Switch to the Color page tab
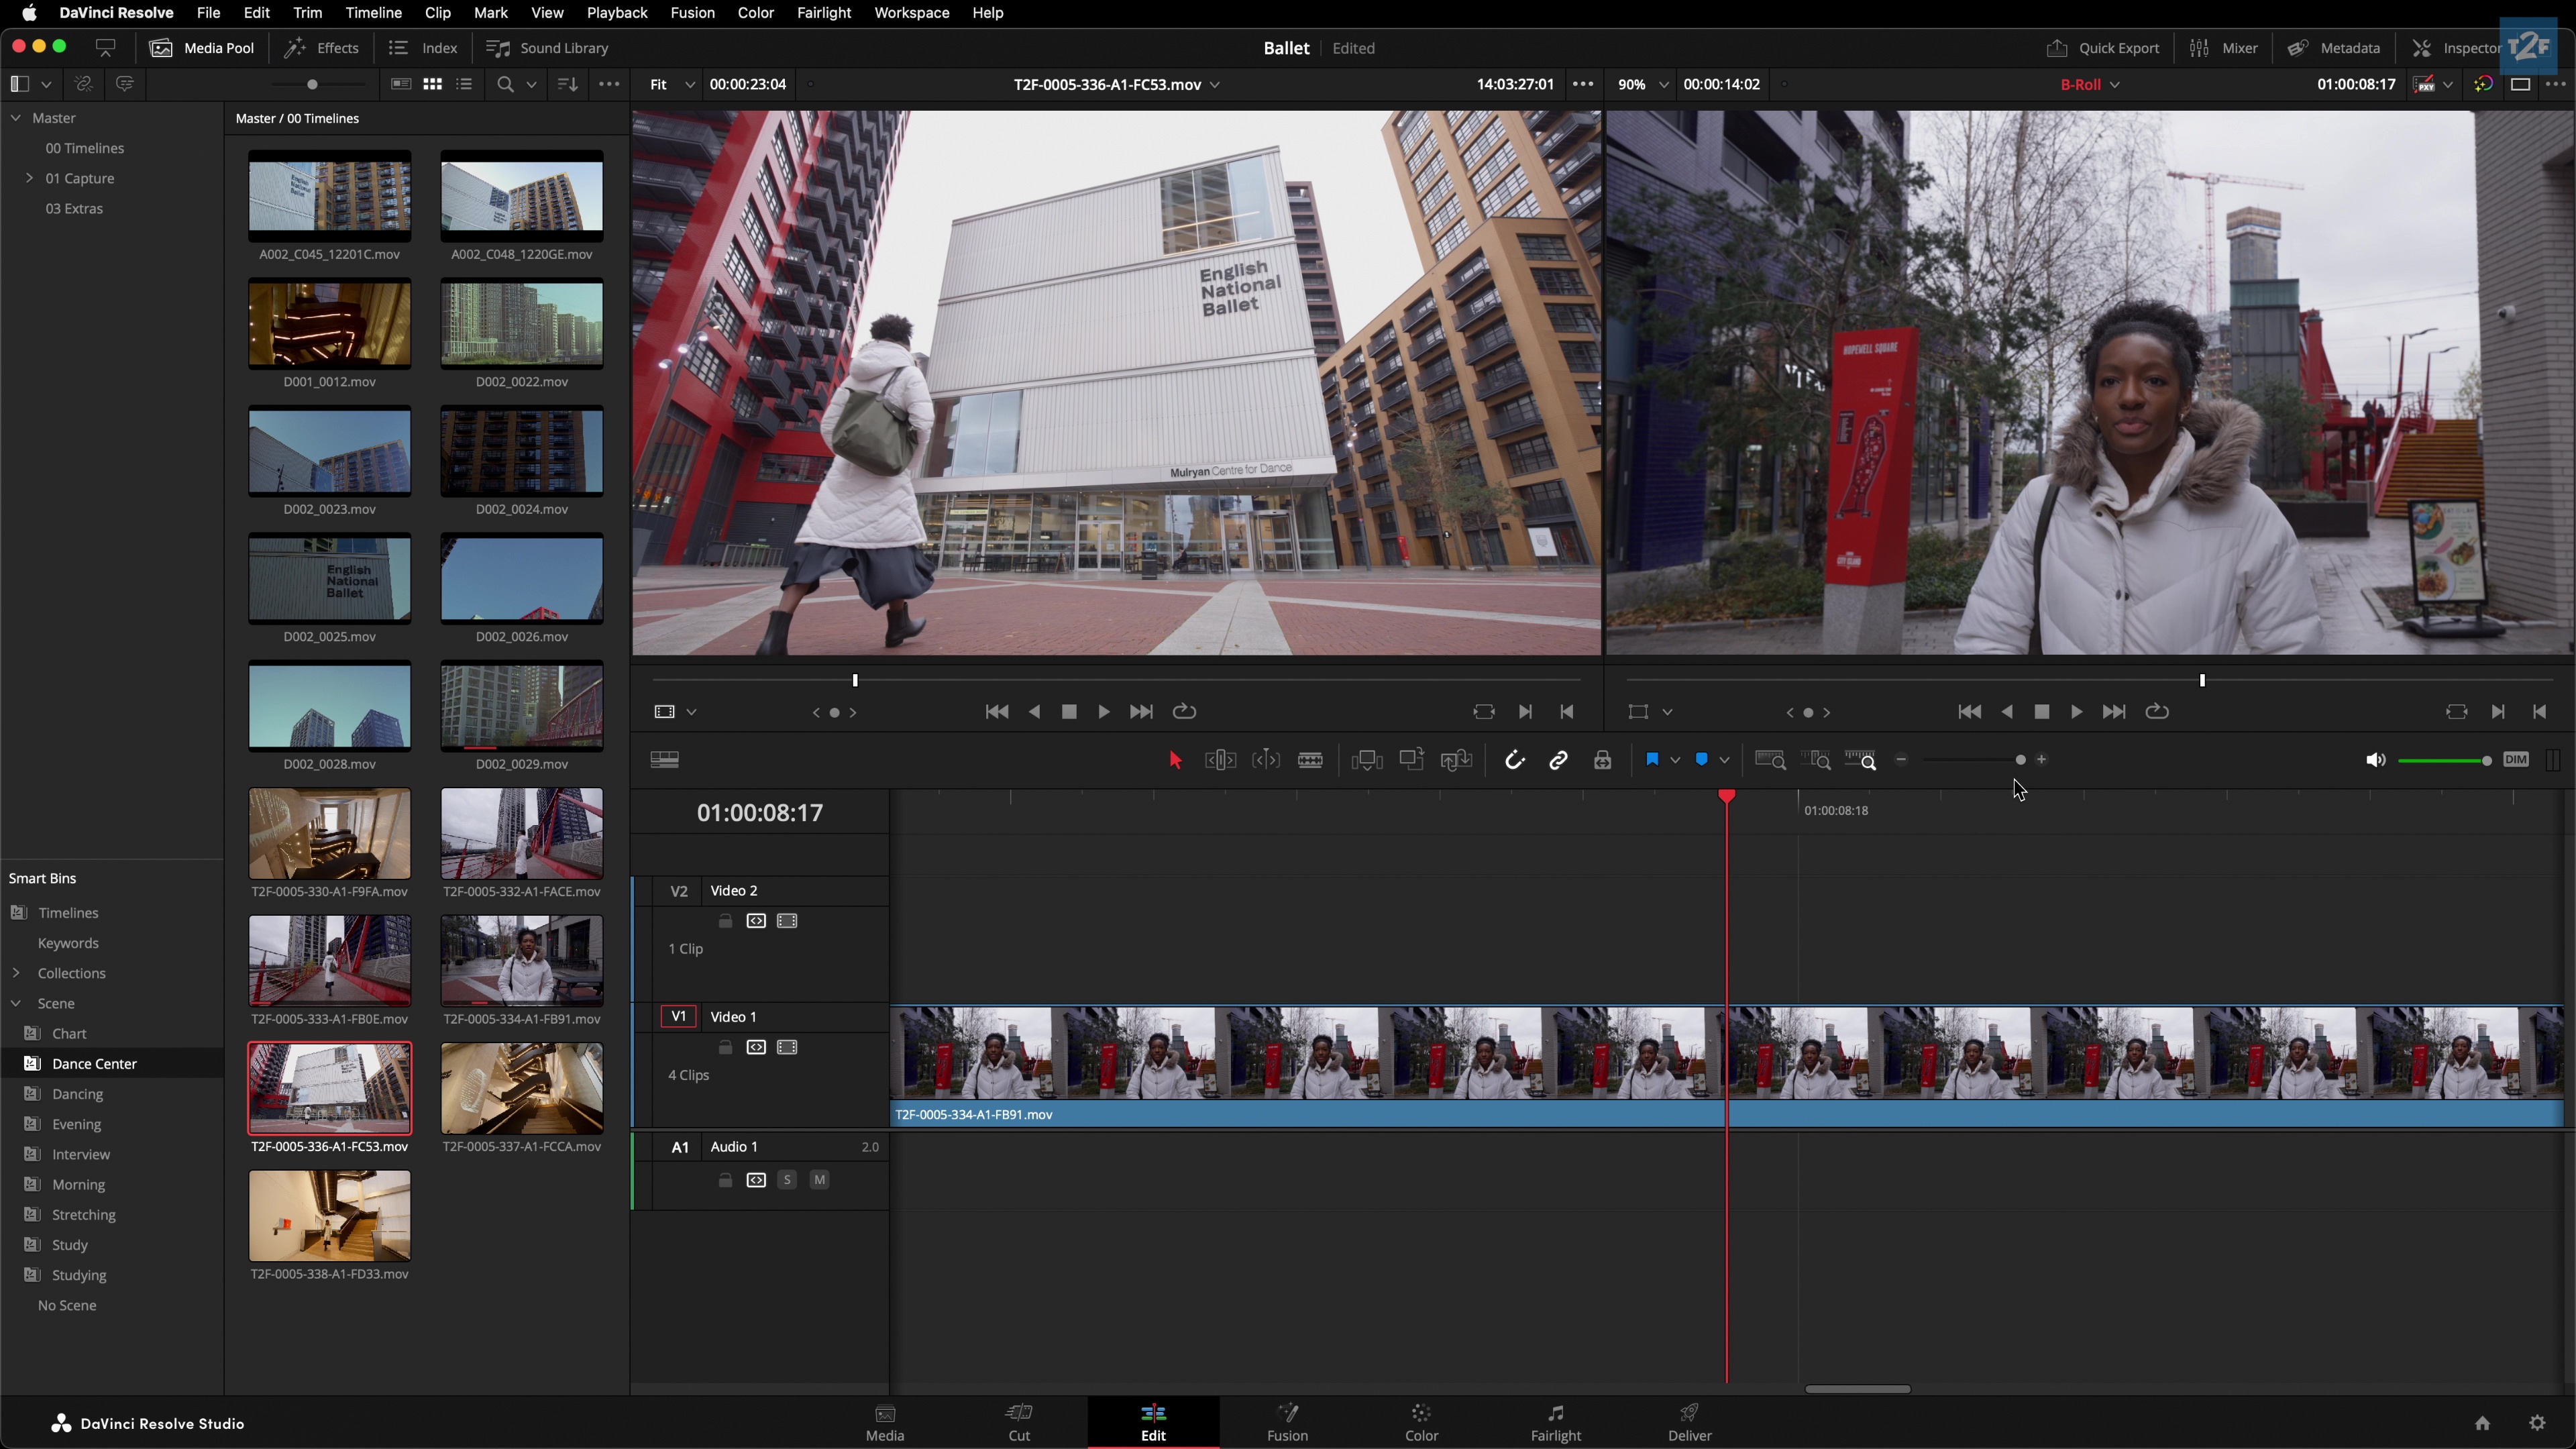 [x=1421, y=1421]
